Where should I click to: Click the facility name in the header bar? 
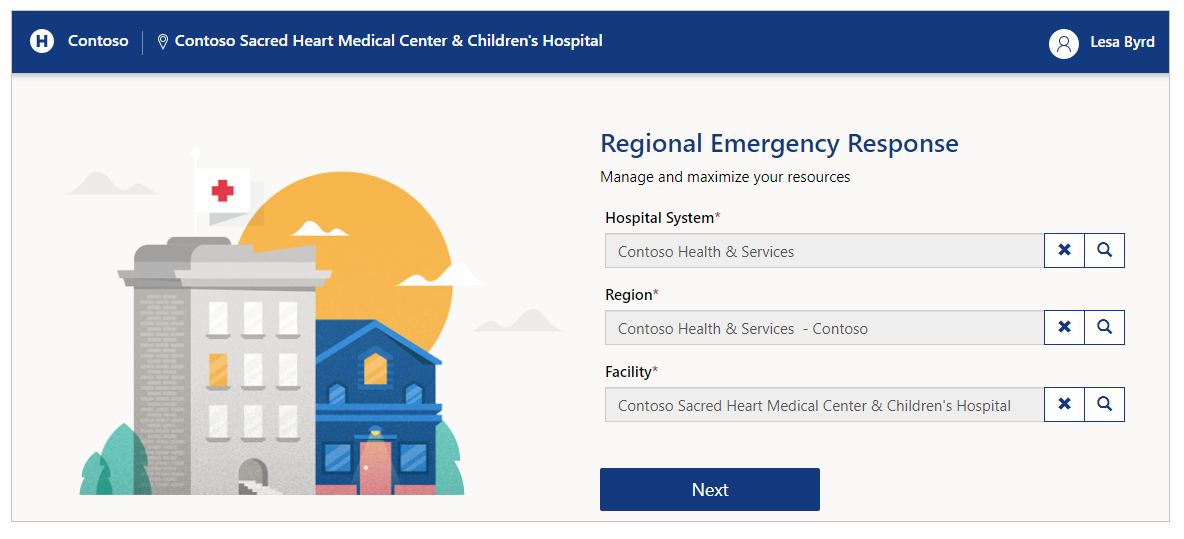click(x=389, y=41)
